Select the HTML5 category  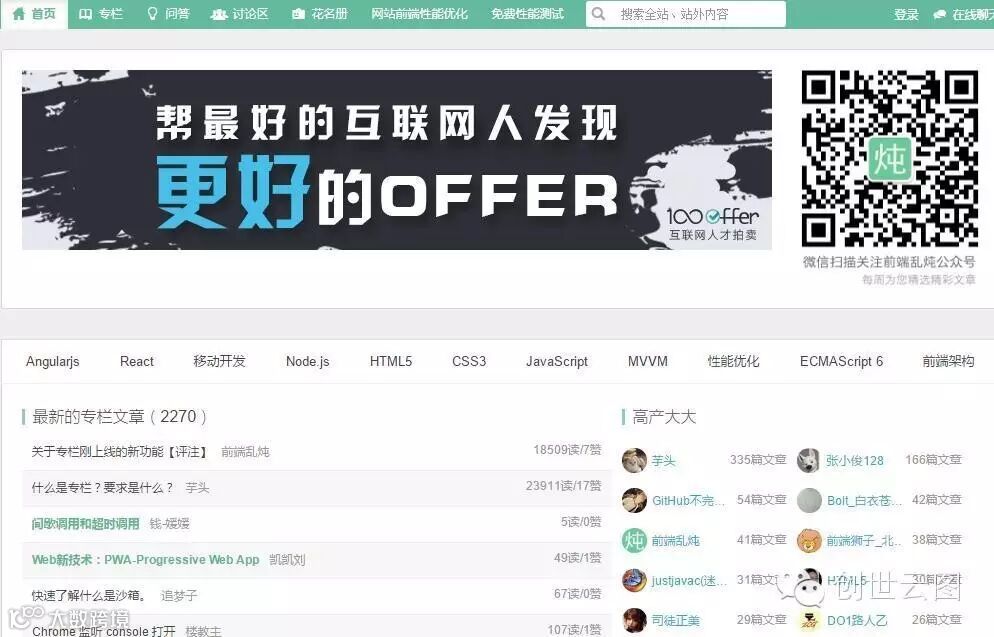pyautogui.click(x=391, y=361)
